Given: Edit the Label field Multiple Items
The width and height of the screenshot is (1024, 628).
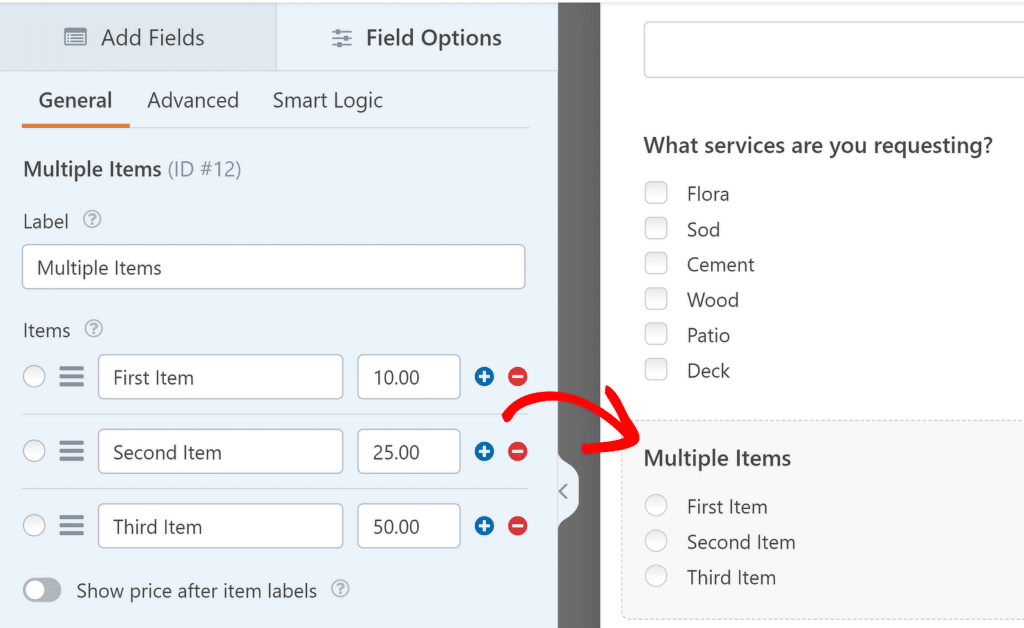Looking at the screenshot, I should pos(274,267).
